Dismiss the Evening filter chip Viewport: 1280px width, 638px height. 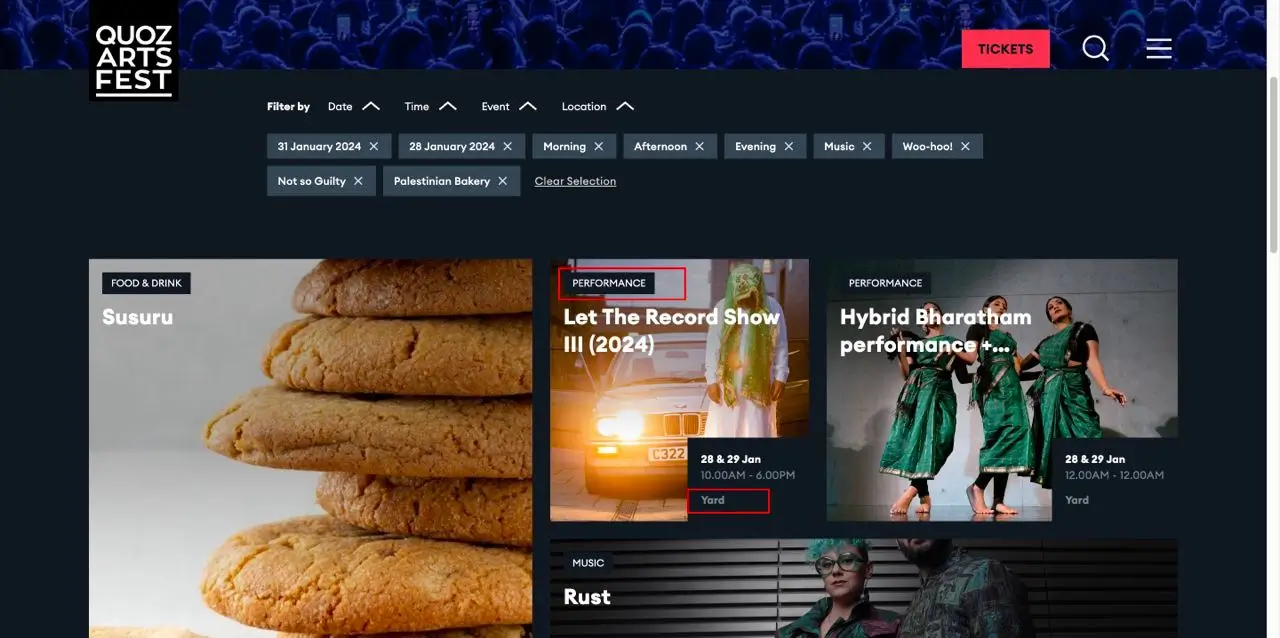[x=789, y=146]
